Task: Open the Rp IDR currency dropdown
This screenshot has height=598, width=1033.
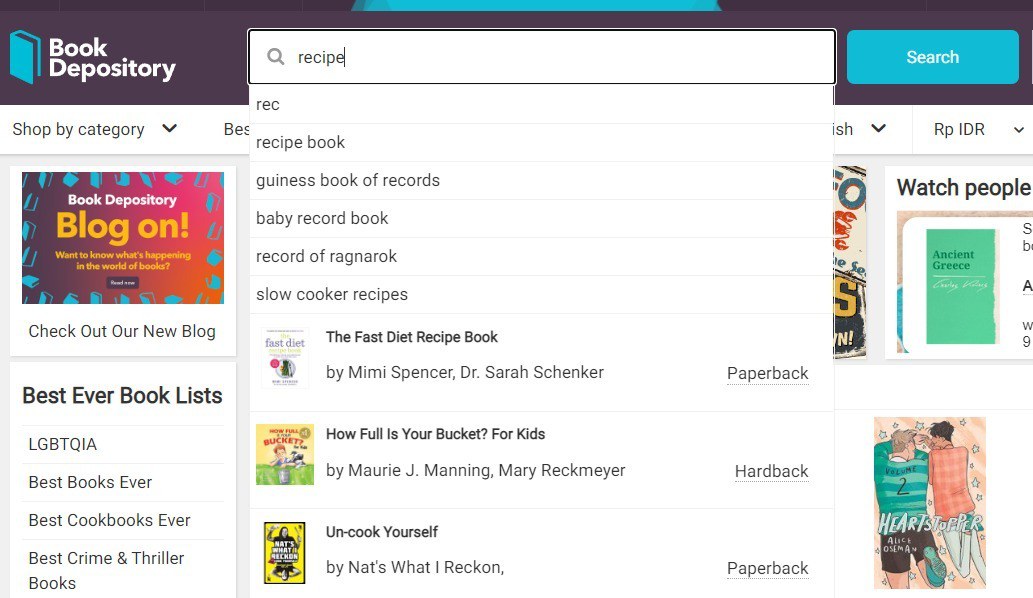Action: click(x=978, y=129)
